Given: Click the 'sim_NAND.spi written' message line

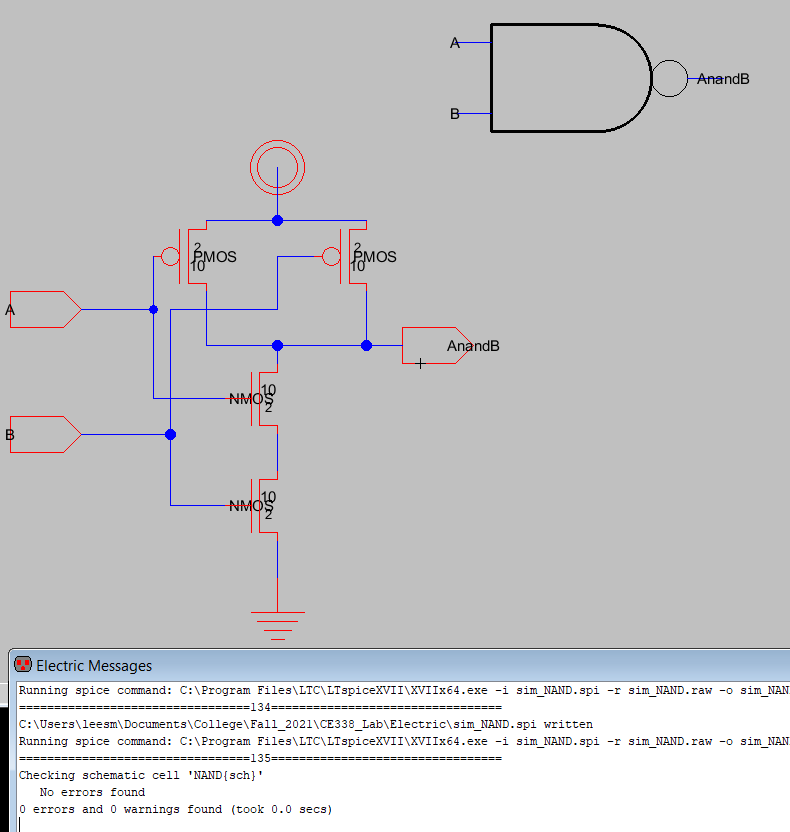Looking at the screenshot, I should click(306, 724).
